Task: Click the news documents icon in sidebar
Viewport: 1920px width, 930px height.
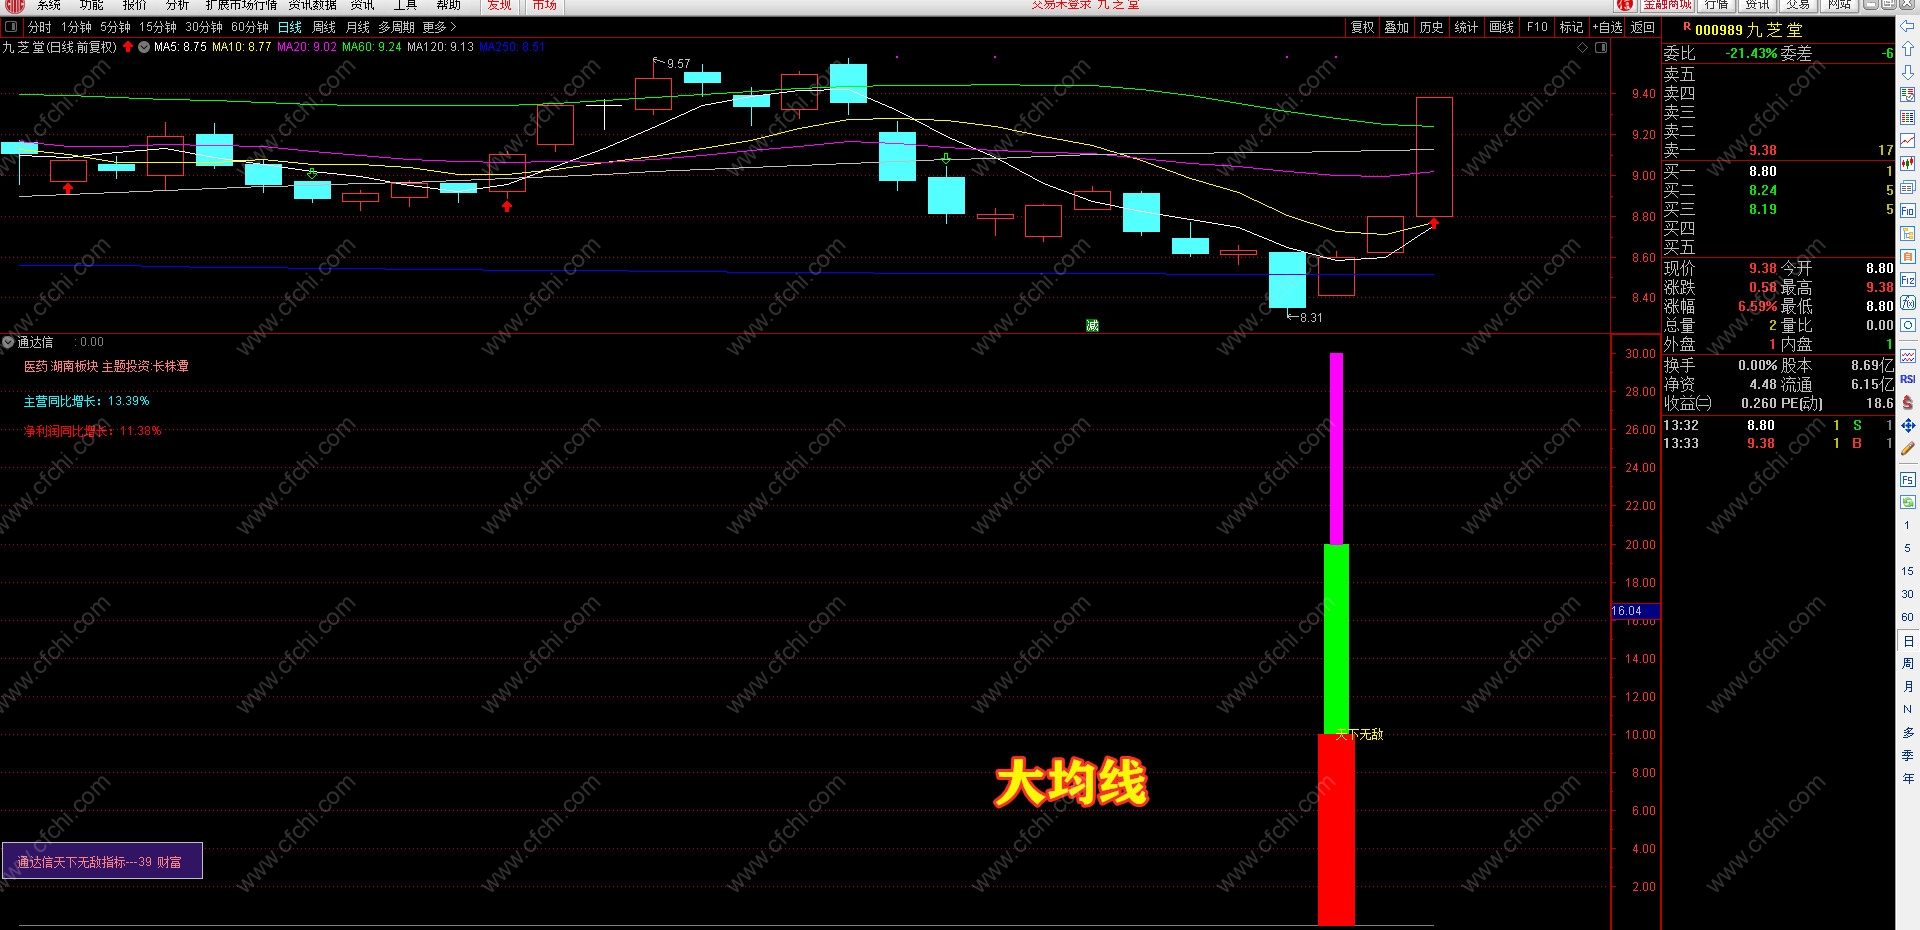Action: (1907, 187)
